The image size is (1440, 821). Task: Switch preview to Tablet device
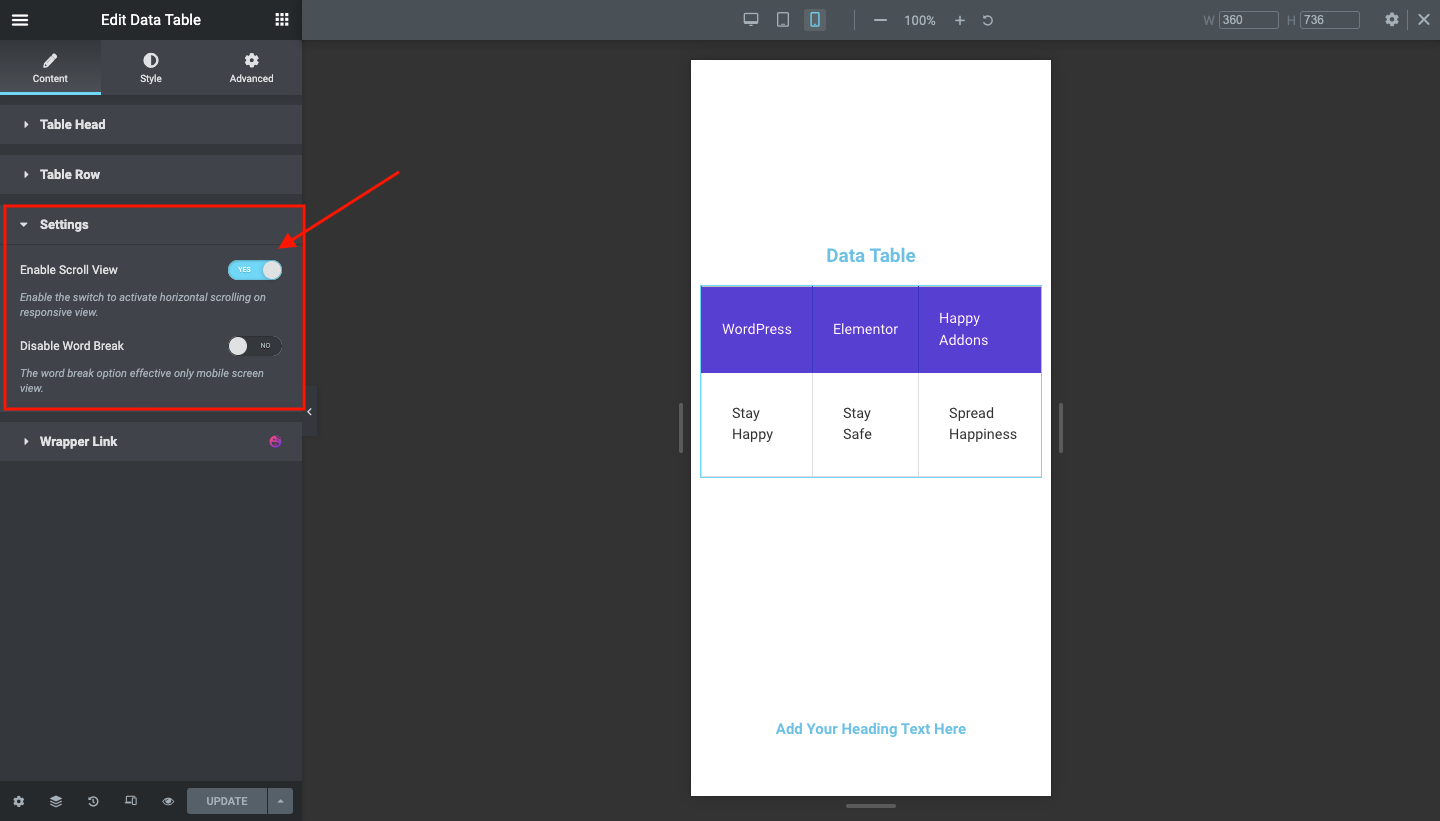tap(783, 19)
